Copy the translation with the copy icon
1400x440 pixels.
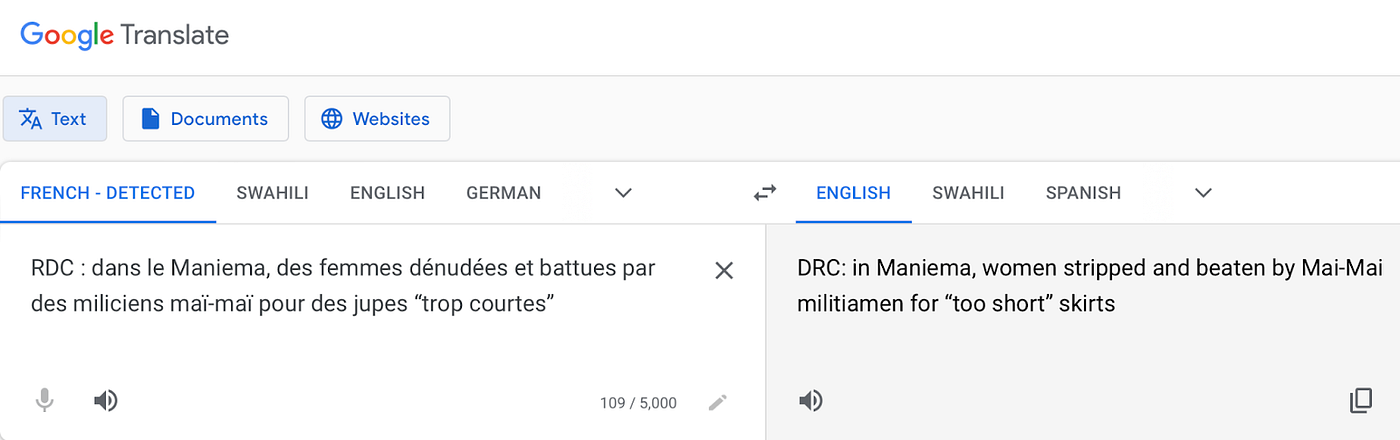point(1360,401)
